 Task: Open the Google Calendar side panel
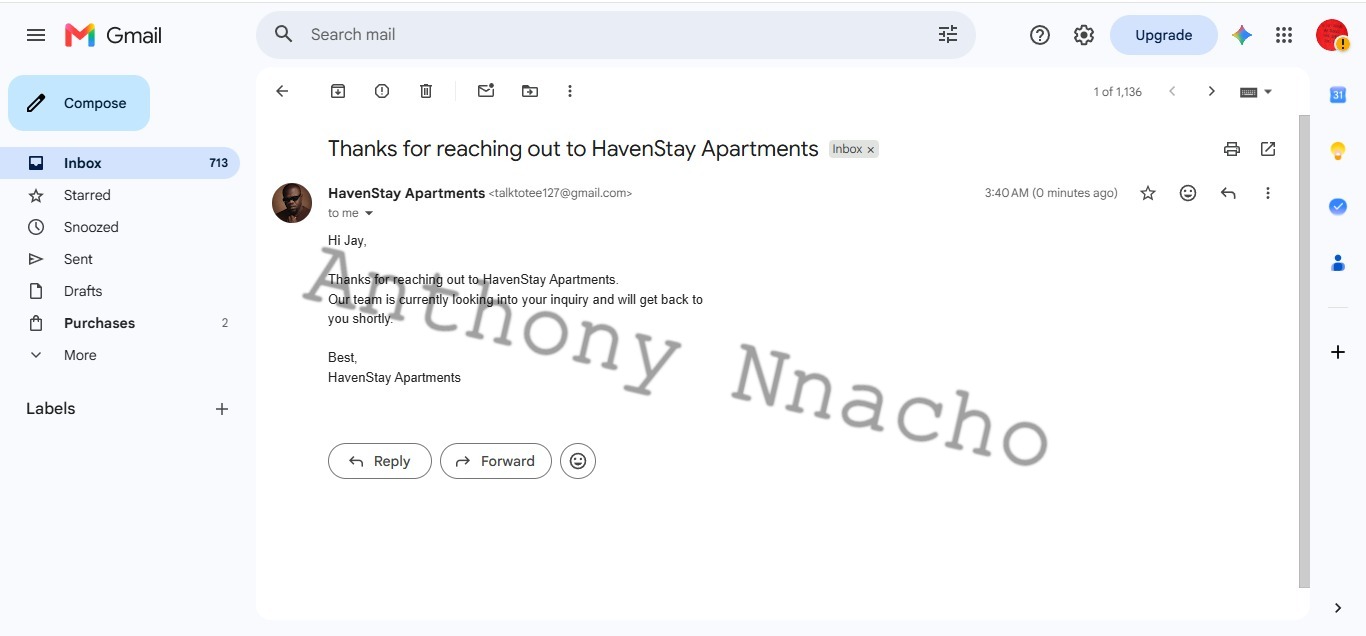click(x=1338, y=95)
